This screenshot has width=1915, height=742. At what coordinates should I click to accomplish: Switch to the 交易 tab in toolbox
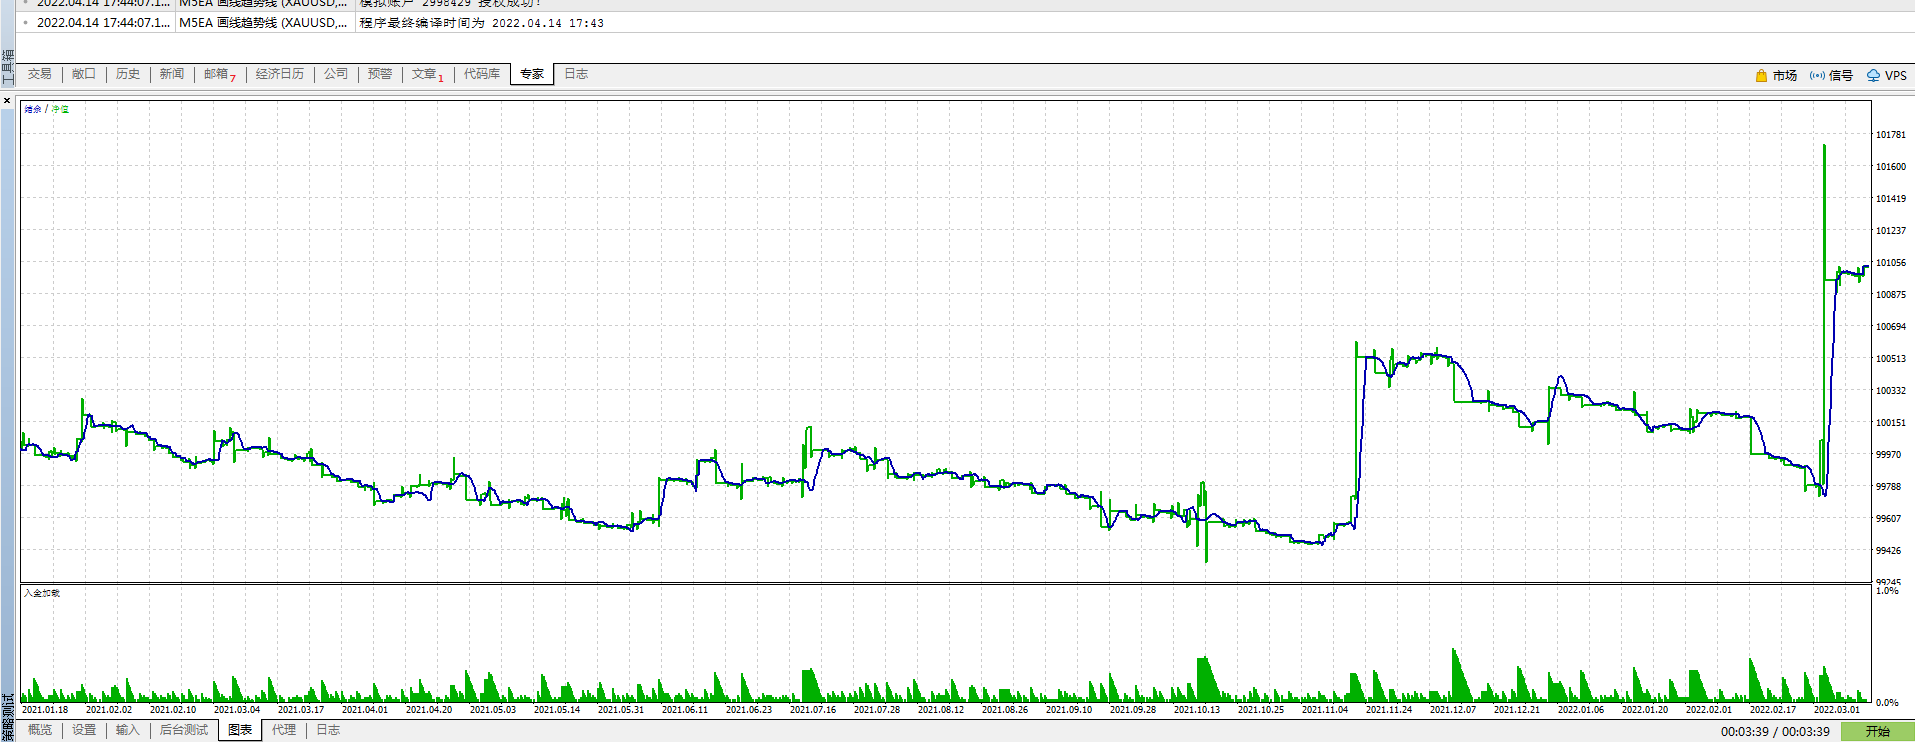click(x=40, y=74)
